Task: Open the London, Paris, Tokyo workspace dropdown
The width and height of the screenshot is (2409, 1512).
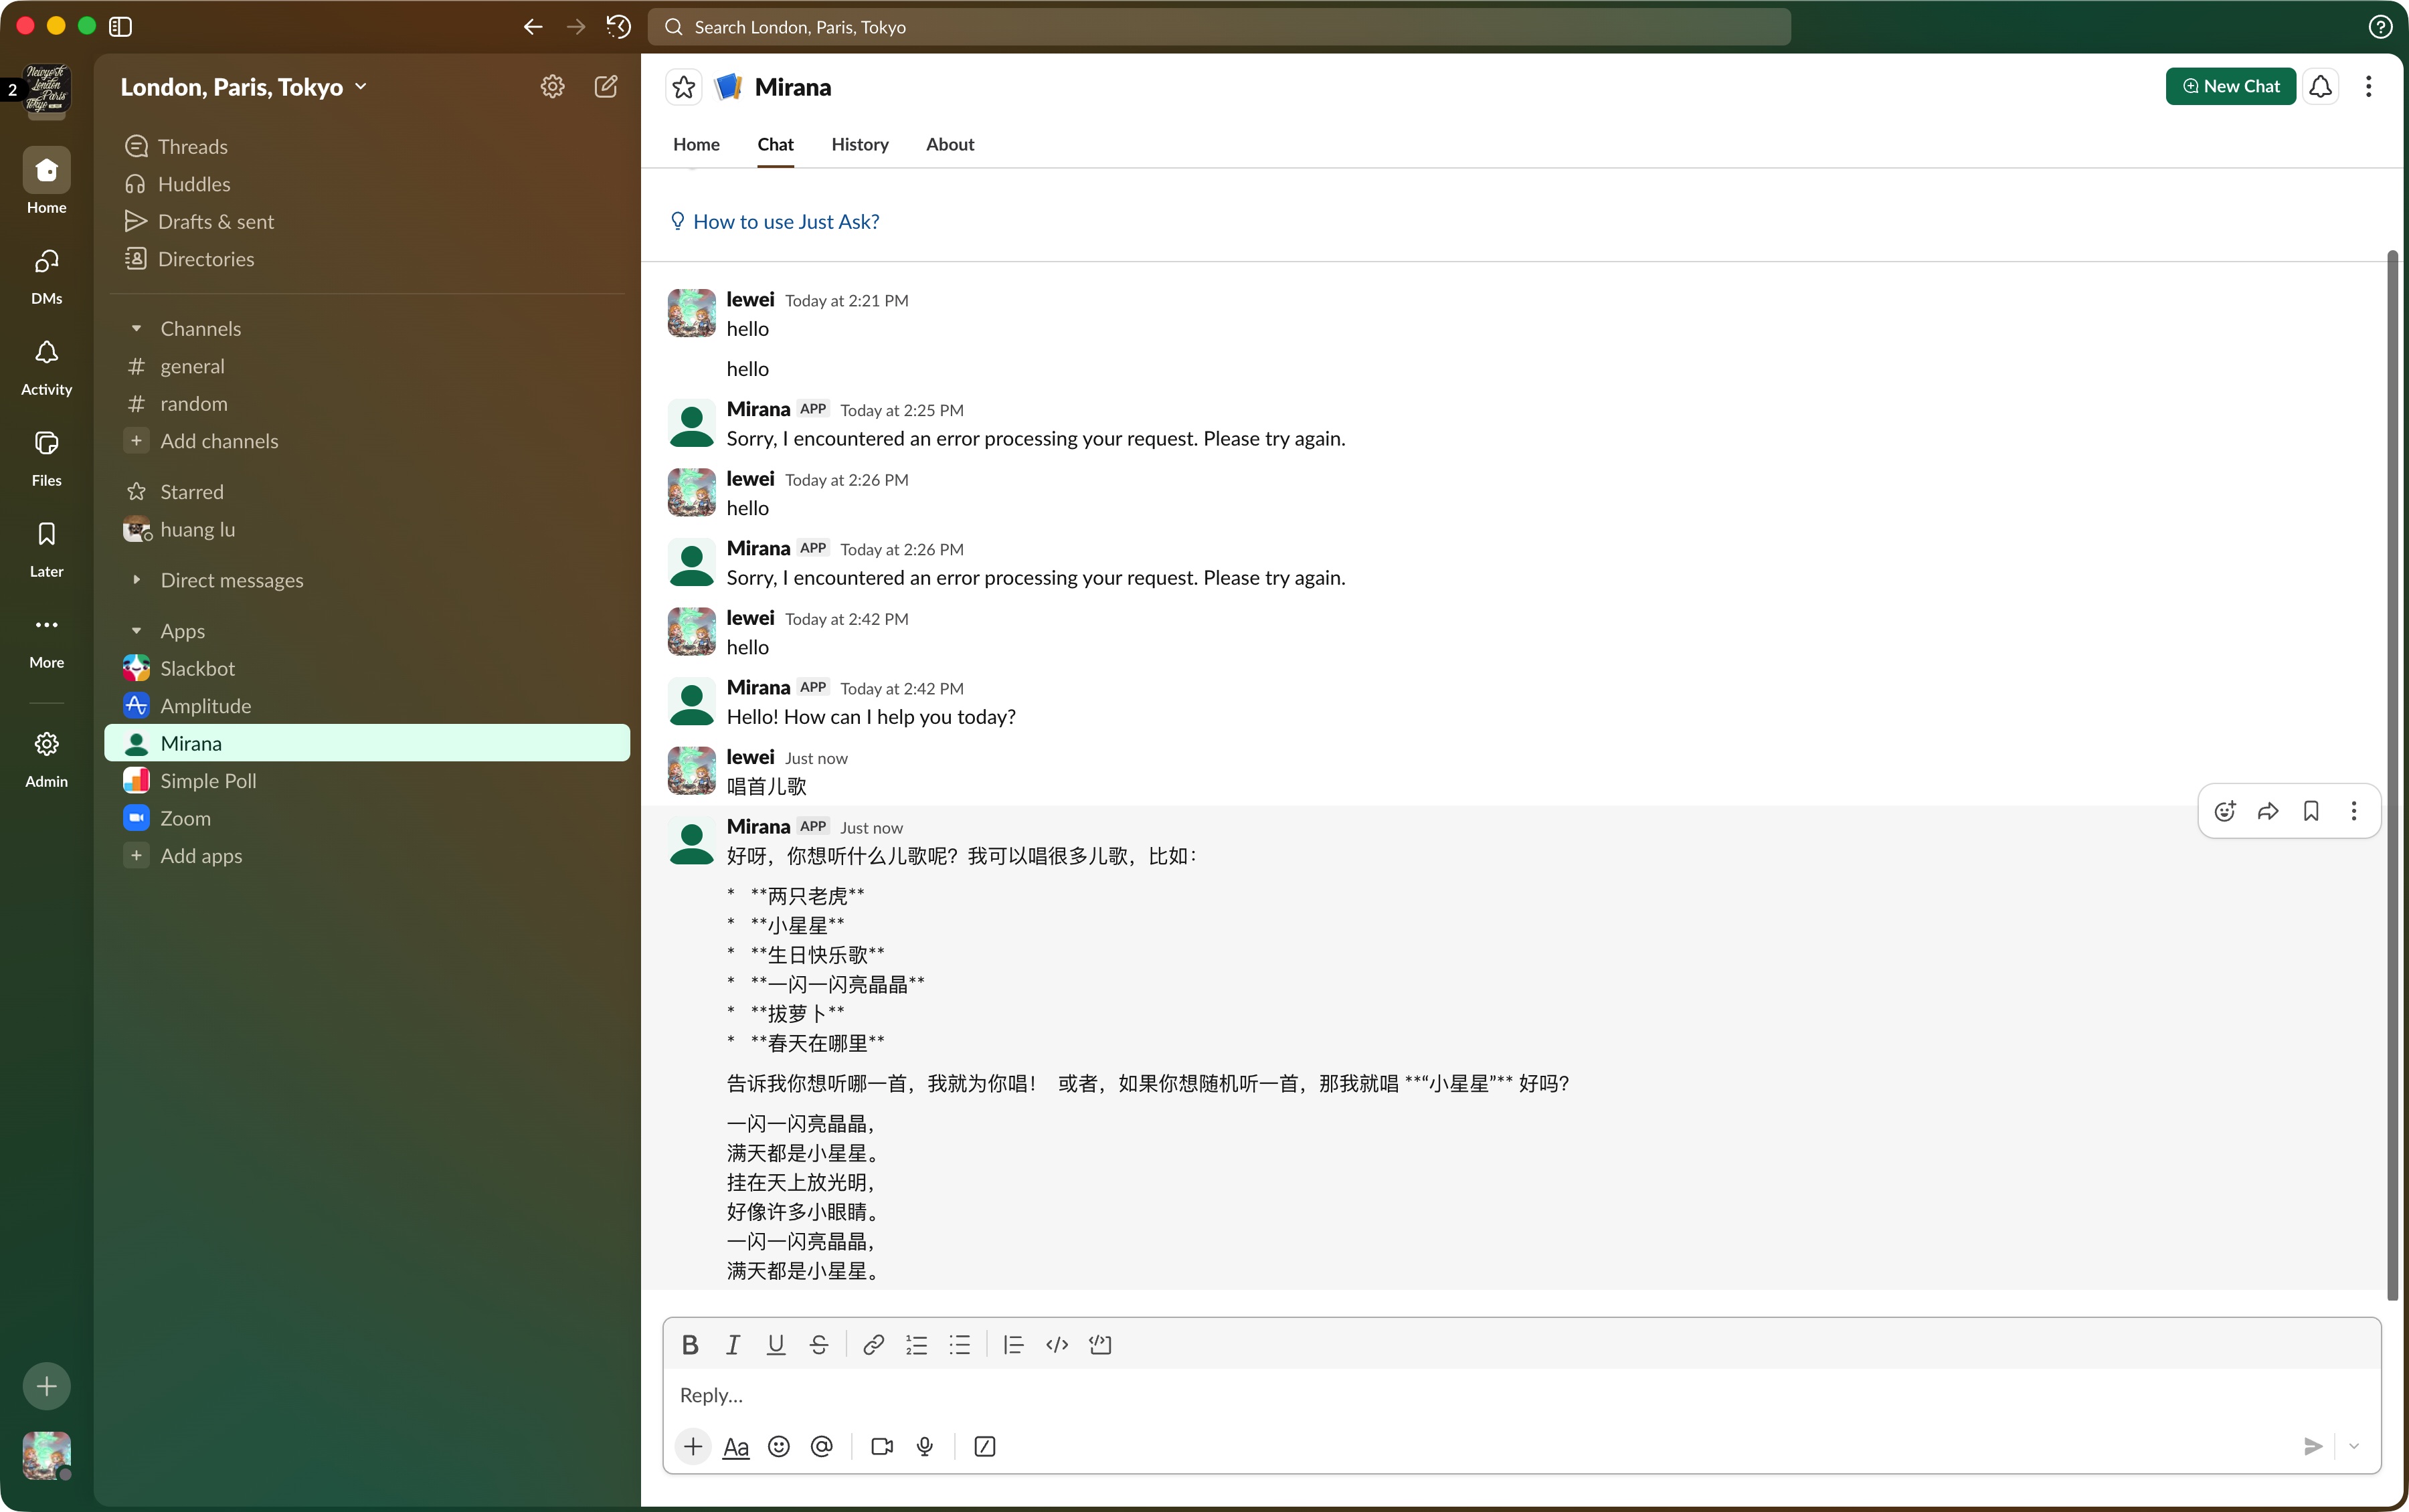Action: [x=244, y=87]
